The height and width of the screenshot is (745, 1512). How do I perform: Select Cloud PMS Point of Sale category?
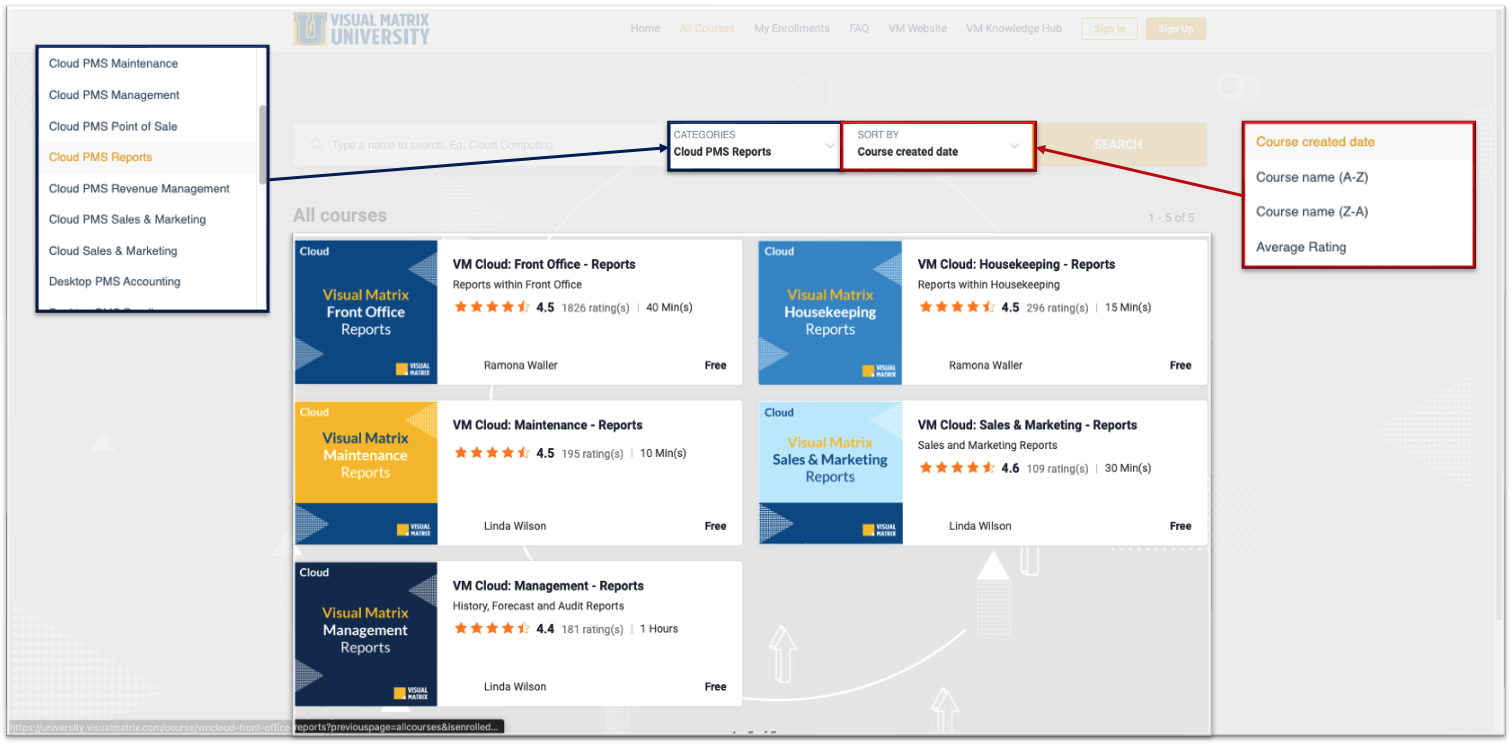pyautogui.click(x=113, y=126)
